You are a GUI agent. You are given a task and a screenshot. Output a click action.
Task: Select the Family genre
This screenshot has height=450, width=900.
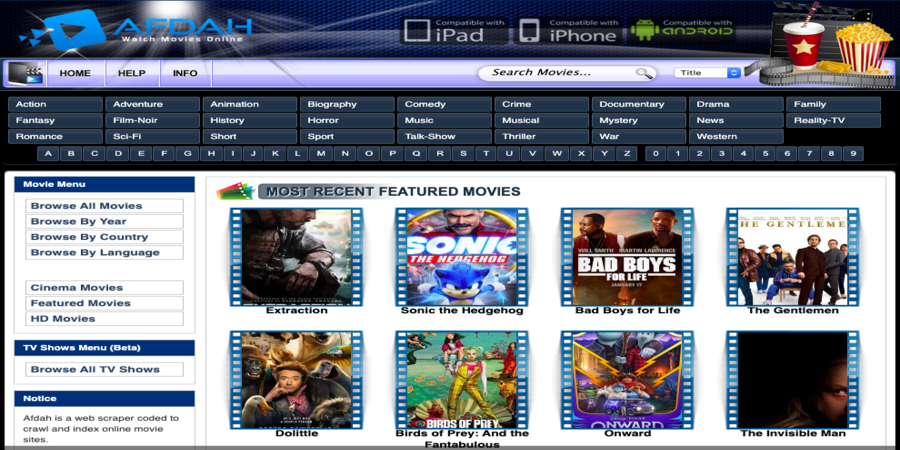click(833, 104)
